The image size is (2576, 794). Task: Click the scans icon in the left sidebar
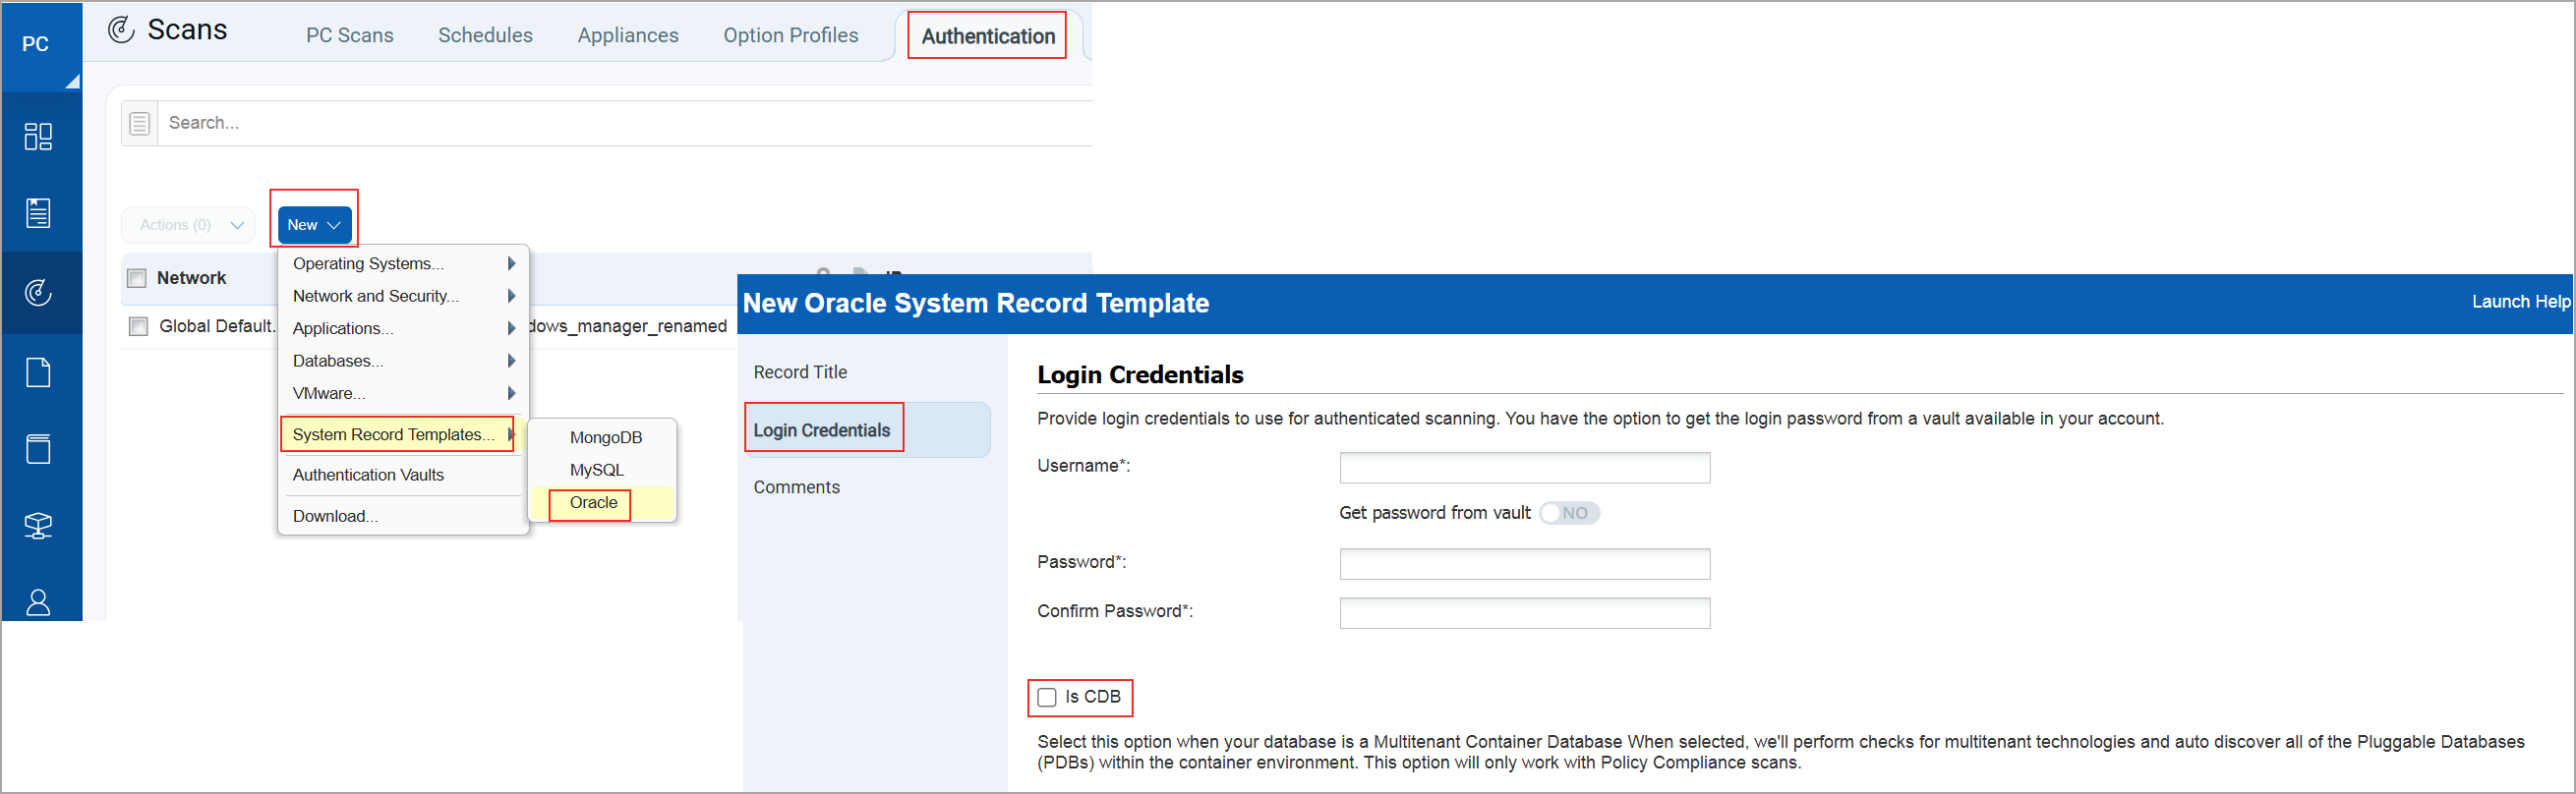(x=40, y=292)
